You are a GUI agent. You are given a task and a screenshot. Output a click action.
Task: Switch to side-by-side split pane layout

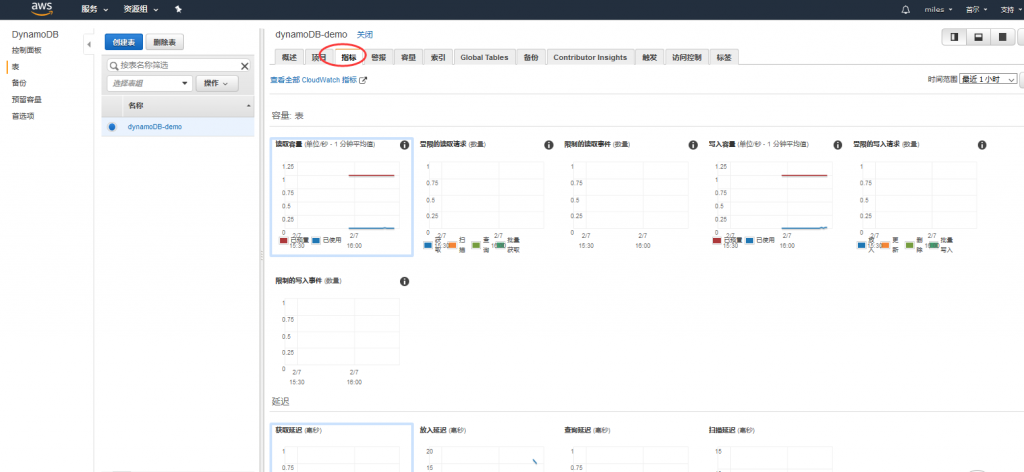(x=954, y=37)
